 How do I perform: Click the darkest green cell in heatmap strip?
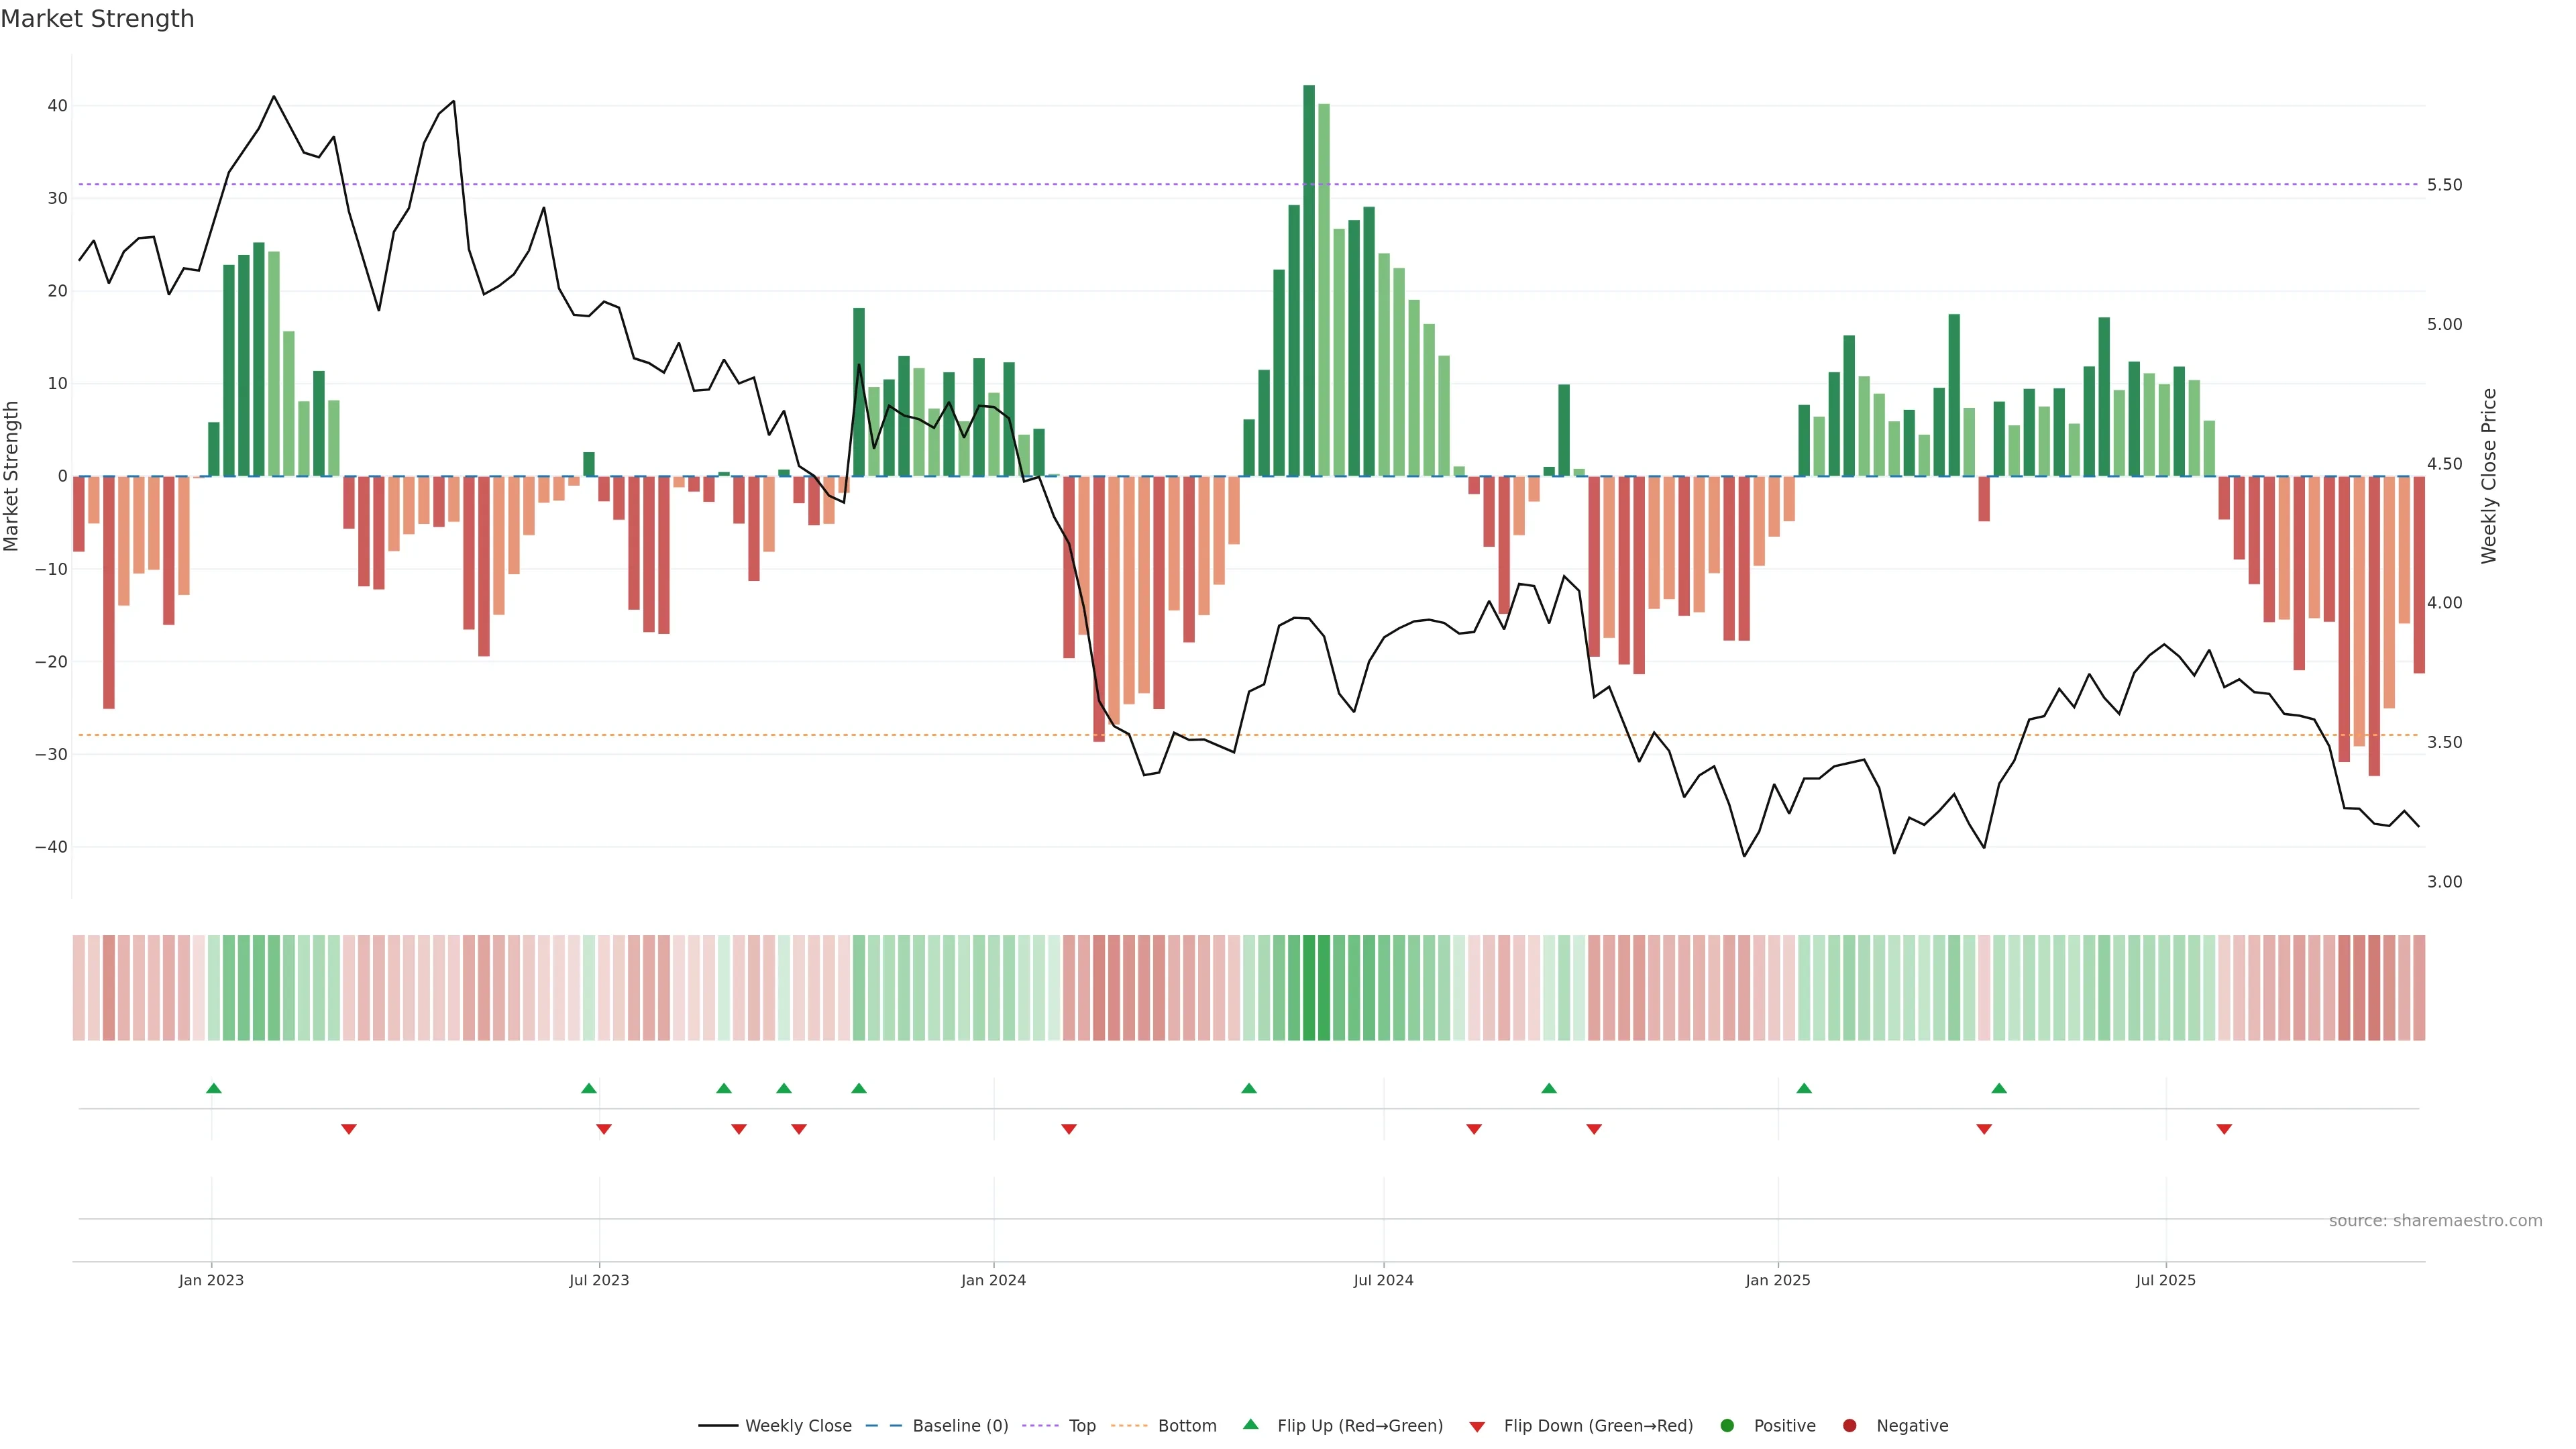pos(1309,988)
